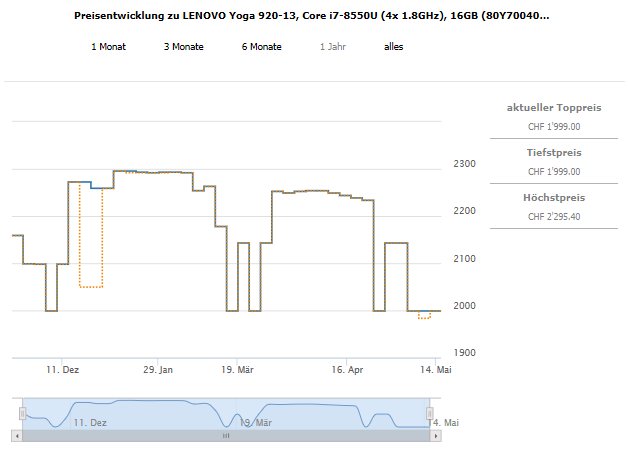628x464 pixels.
Task: Click the scrollbar left arrow in navigator
Action: pyautogui.click(x=17, y=436)
